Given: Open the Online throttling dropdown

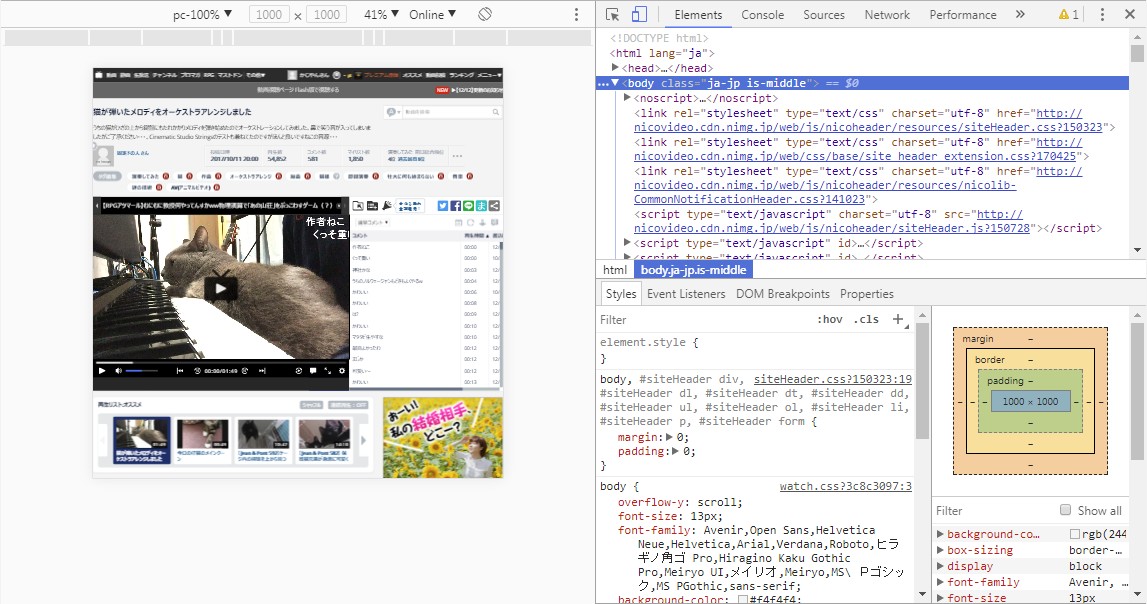Looking at the screenshot, I should (432, 15).
